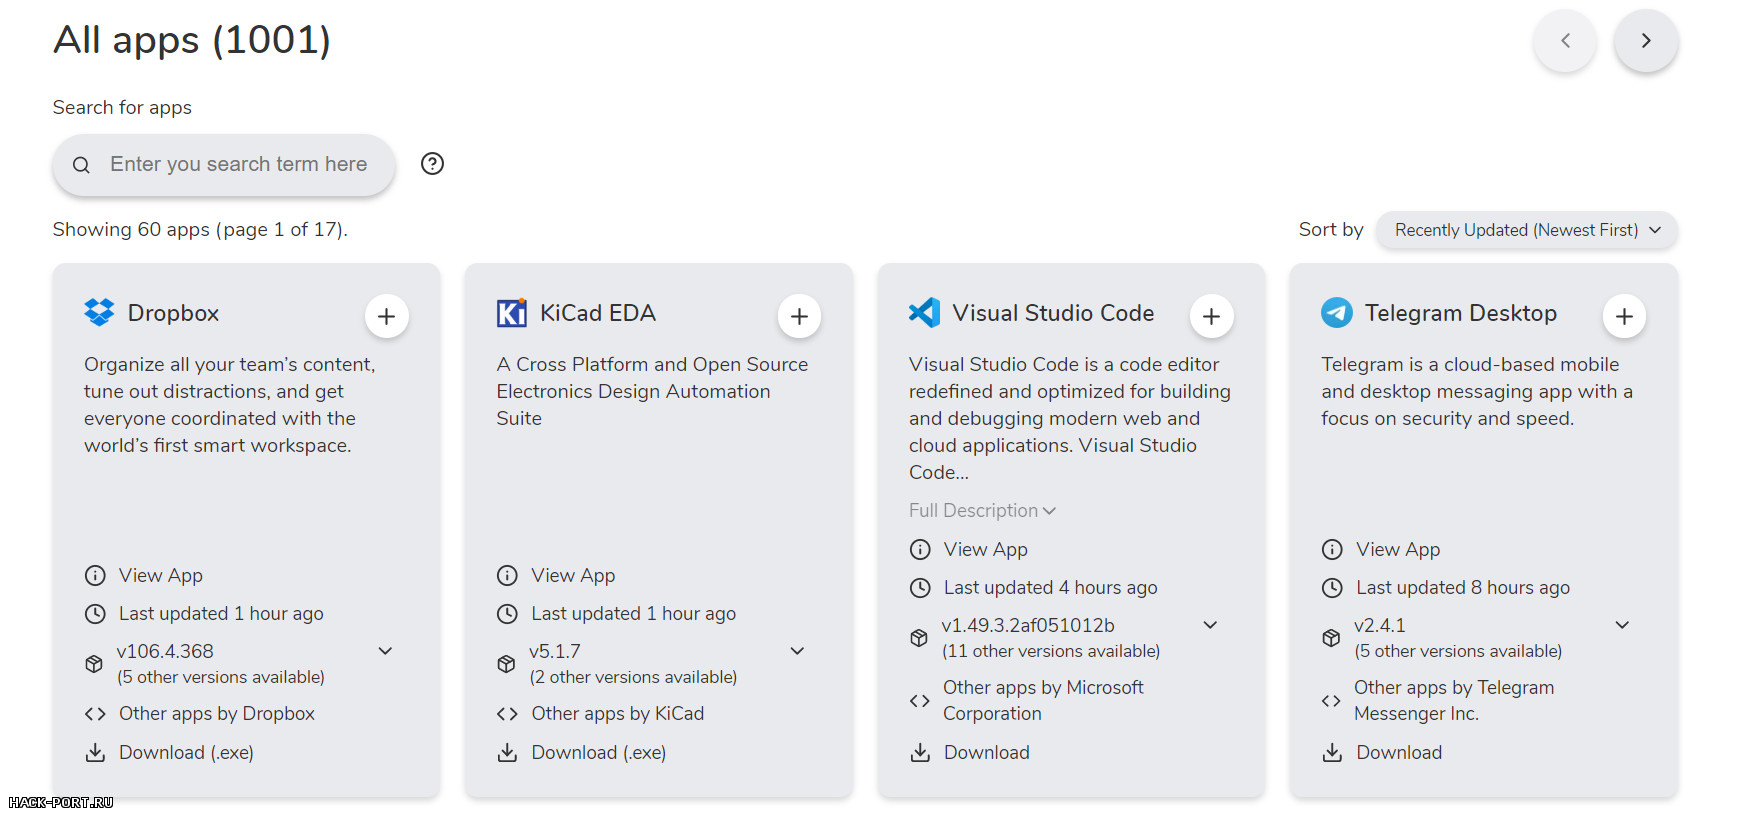This screenshot has height=815, width=1753.
Task: Add Dropbox with its plus button
Action: pyautogui.click(x=387, y=316)
